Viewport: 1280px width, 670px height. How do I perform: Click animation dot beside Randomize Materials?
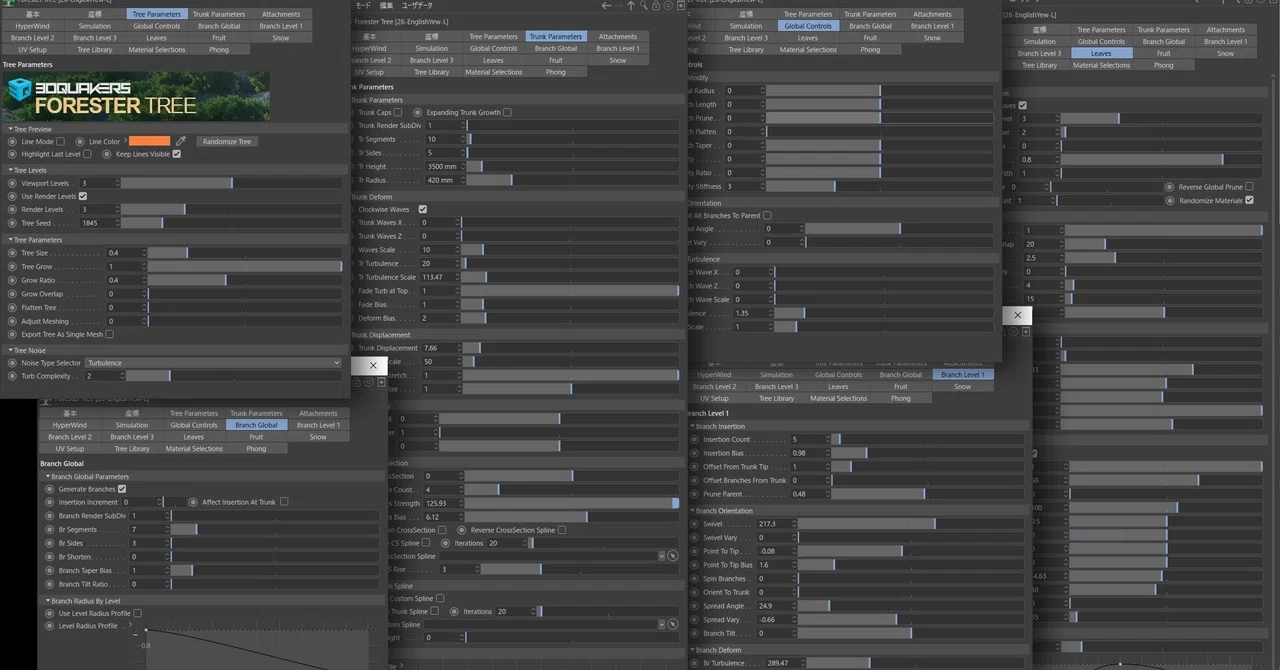pos(1169,200)
